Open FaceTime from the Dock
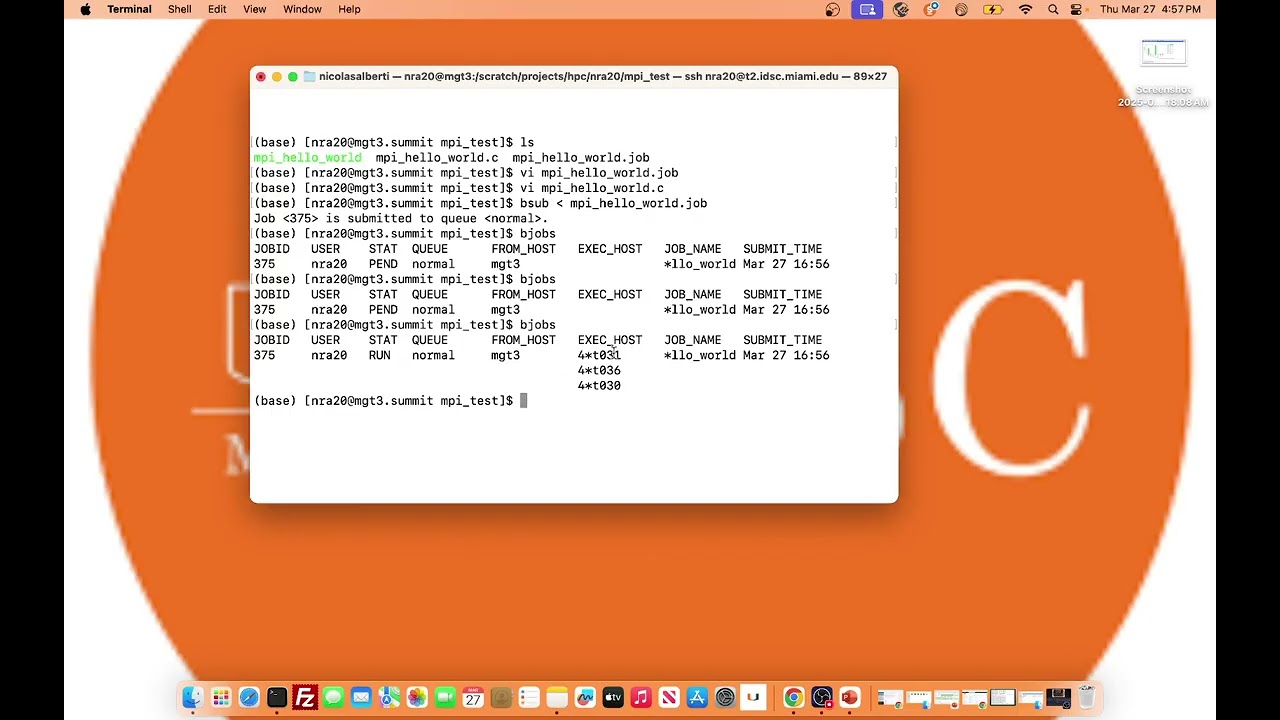1280x720 pixels. (445, 697)
